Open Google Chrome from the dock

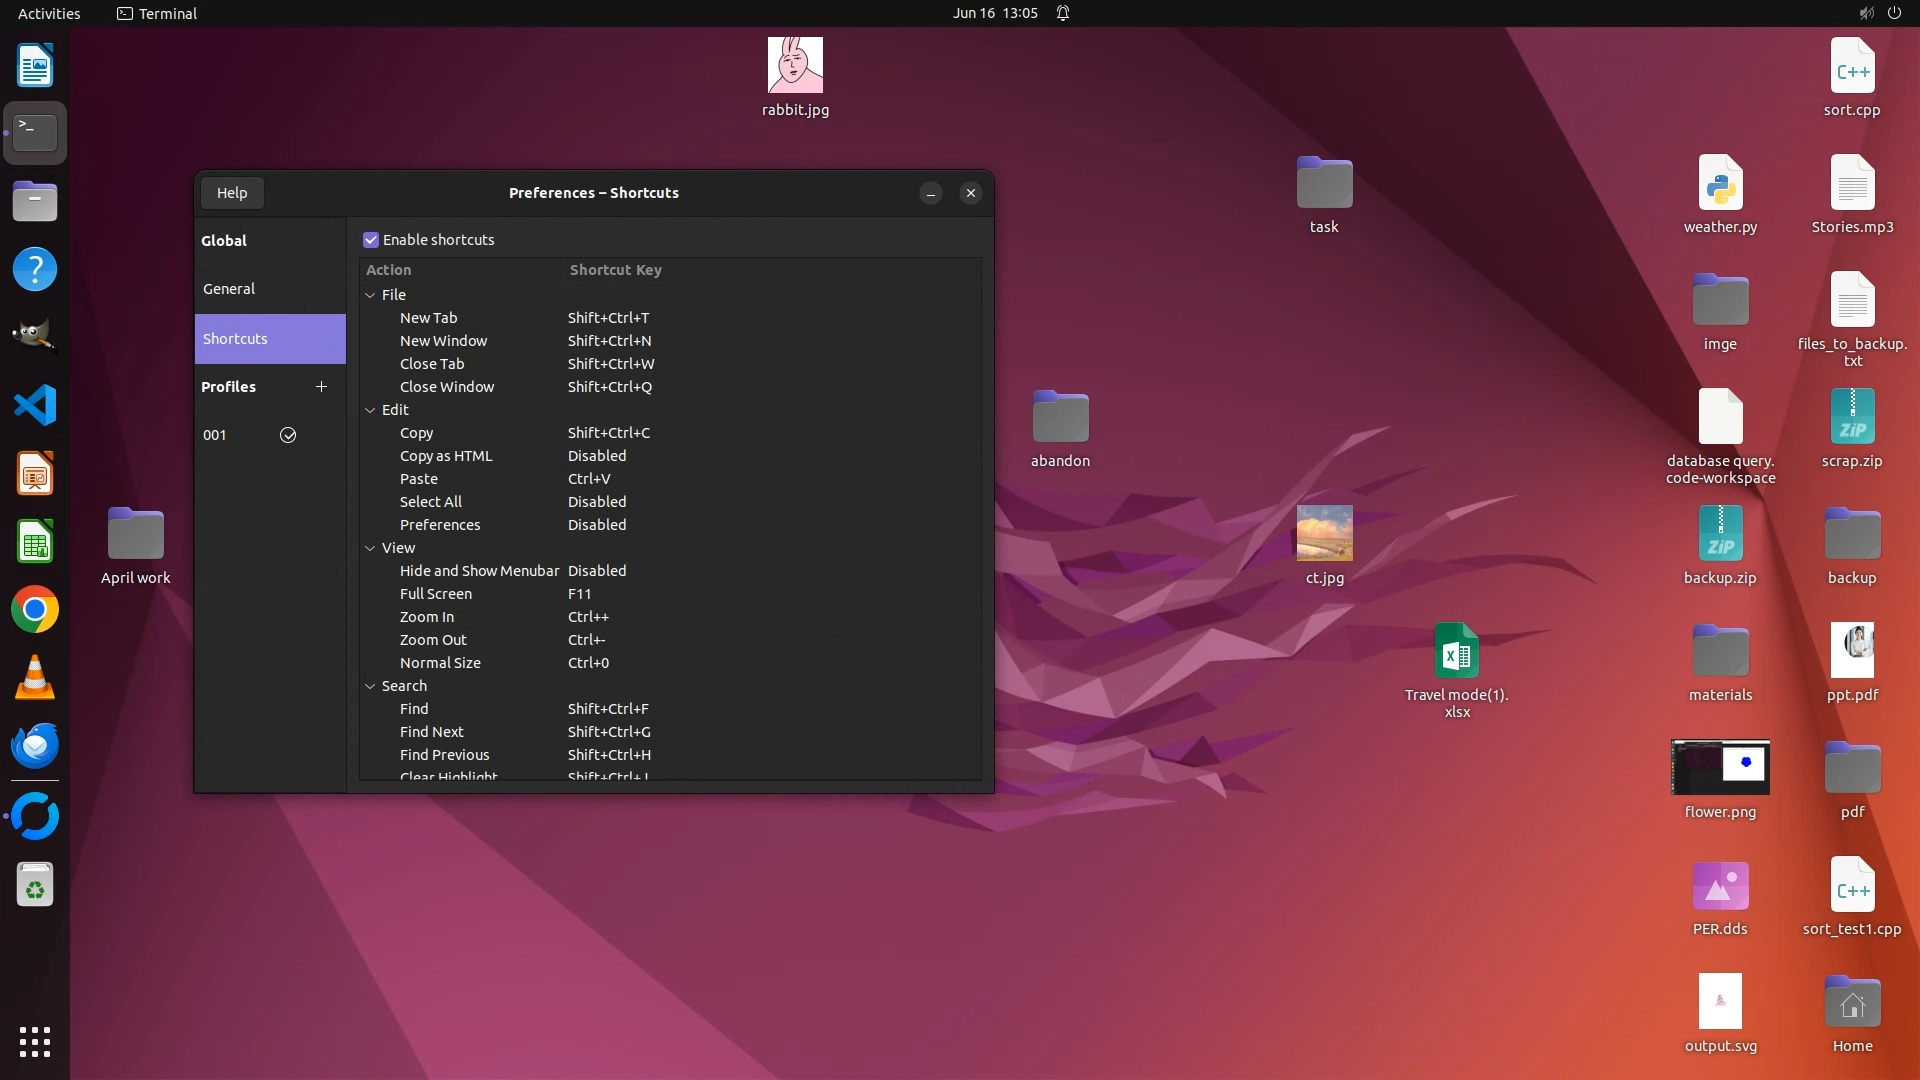coord(35,610)
